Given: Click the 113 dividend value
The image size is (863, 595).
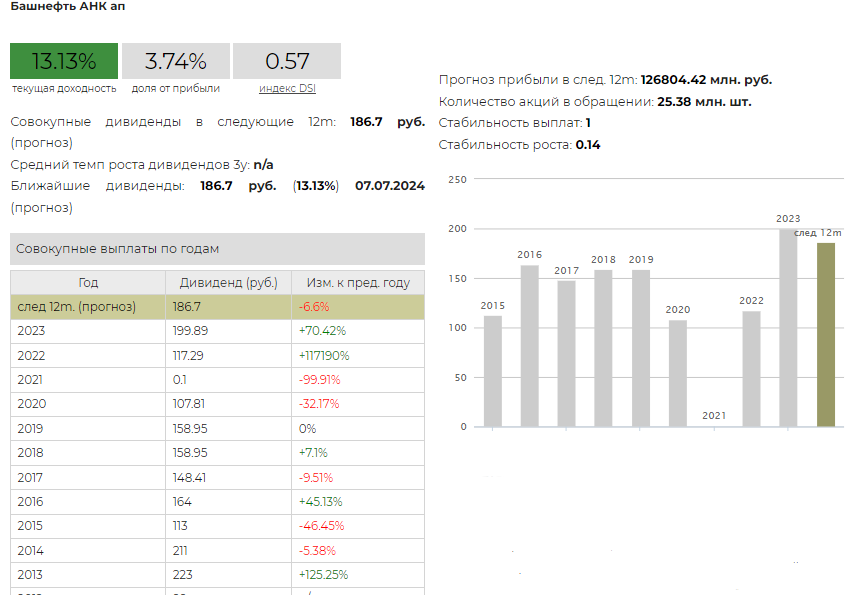Looking at the screenshot, I should pyautogui.click(x=180, y=526).
